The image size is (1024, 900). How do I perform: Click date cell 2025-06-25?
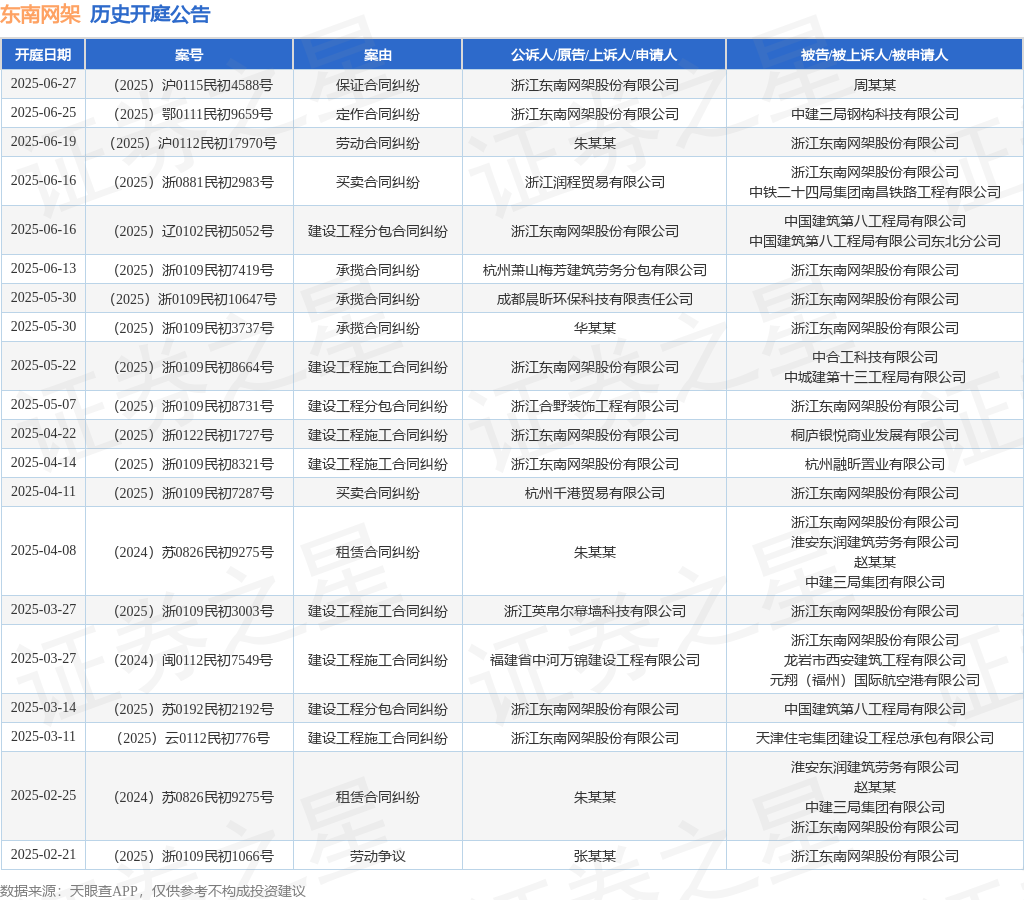(x=43, y=112)
